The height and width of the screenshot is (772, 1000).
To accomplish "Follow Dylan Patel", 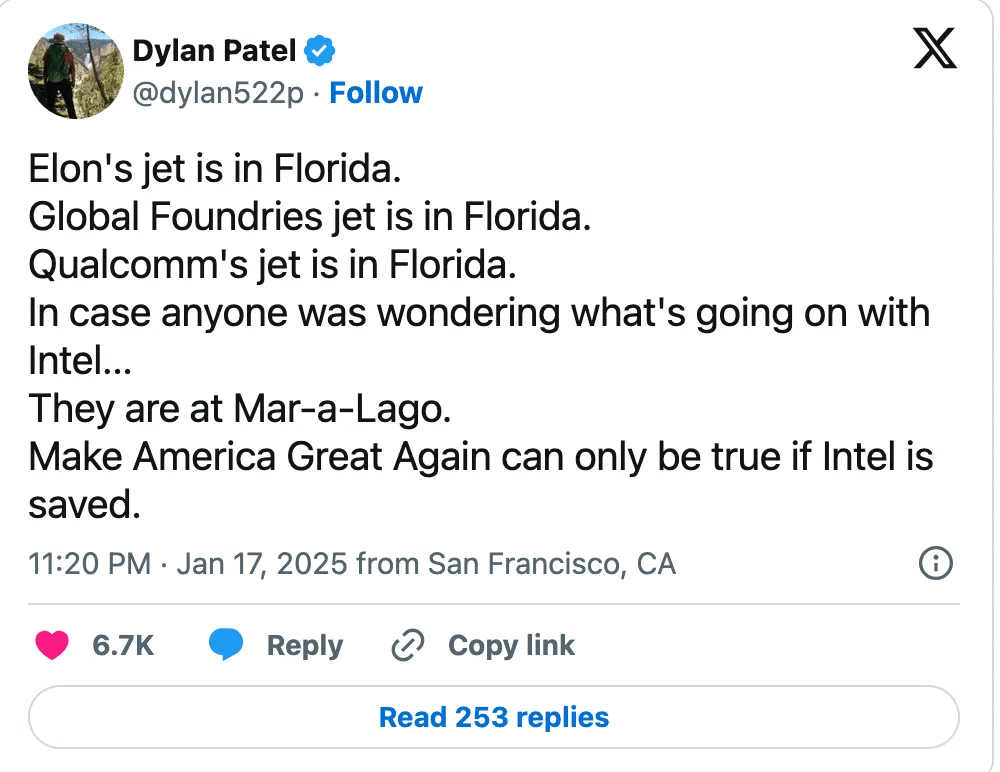I will (376, 93).
